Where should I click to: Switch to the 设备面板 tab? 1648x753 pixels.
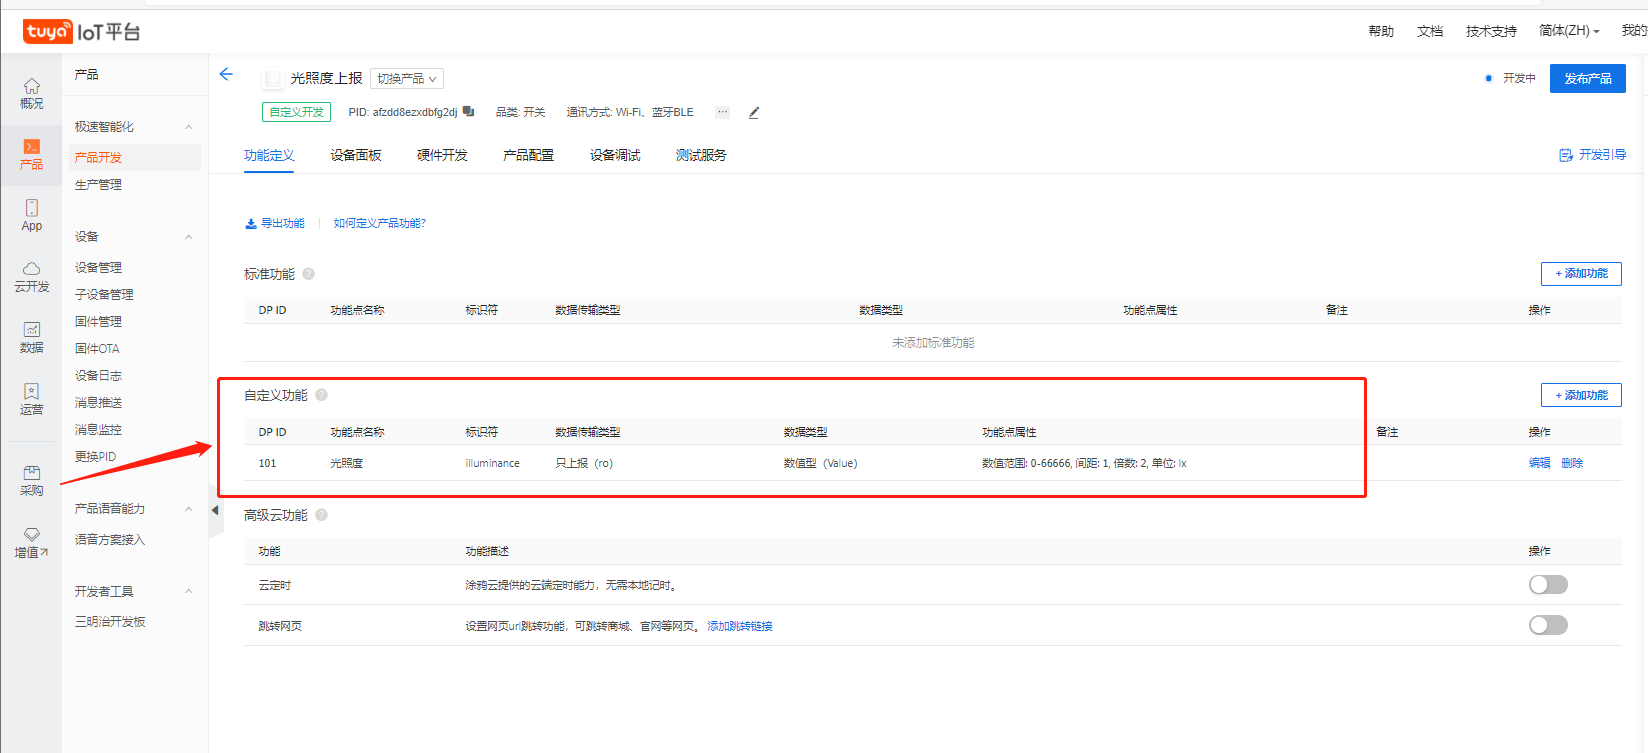(x=356, y=155)
